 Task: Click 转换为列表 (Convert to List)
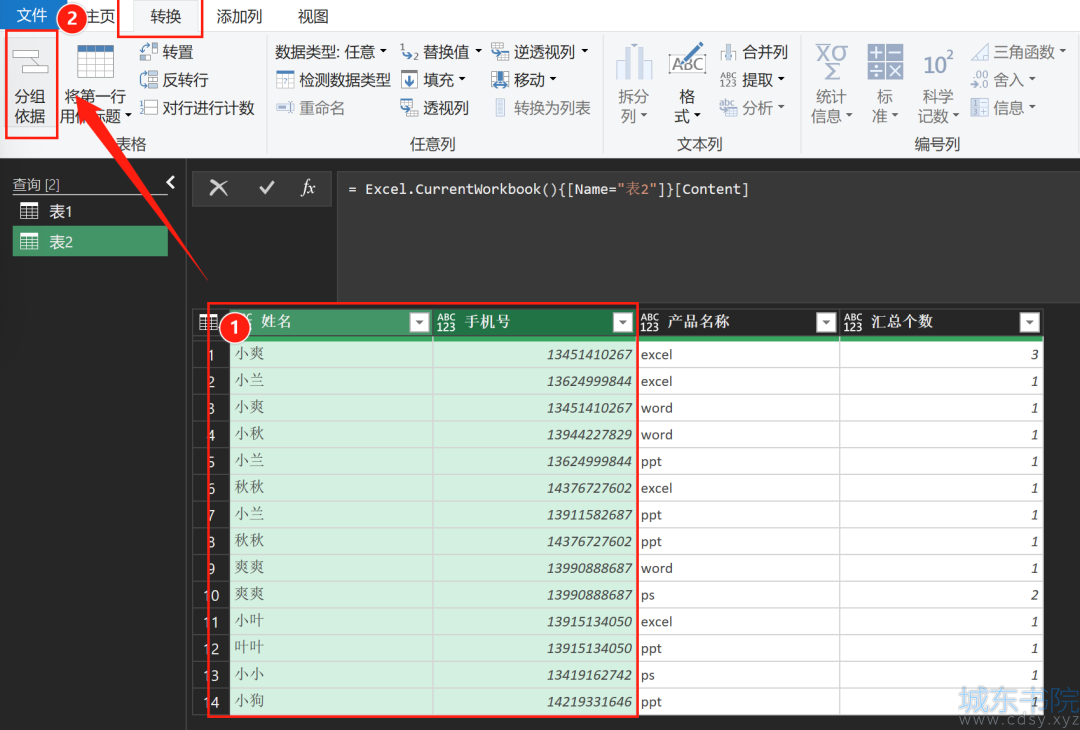point(541,107)
